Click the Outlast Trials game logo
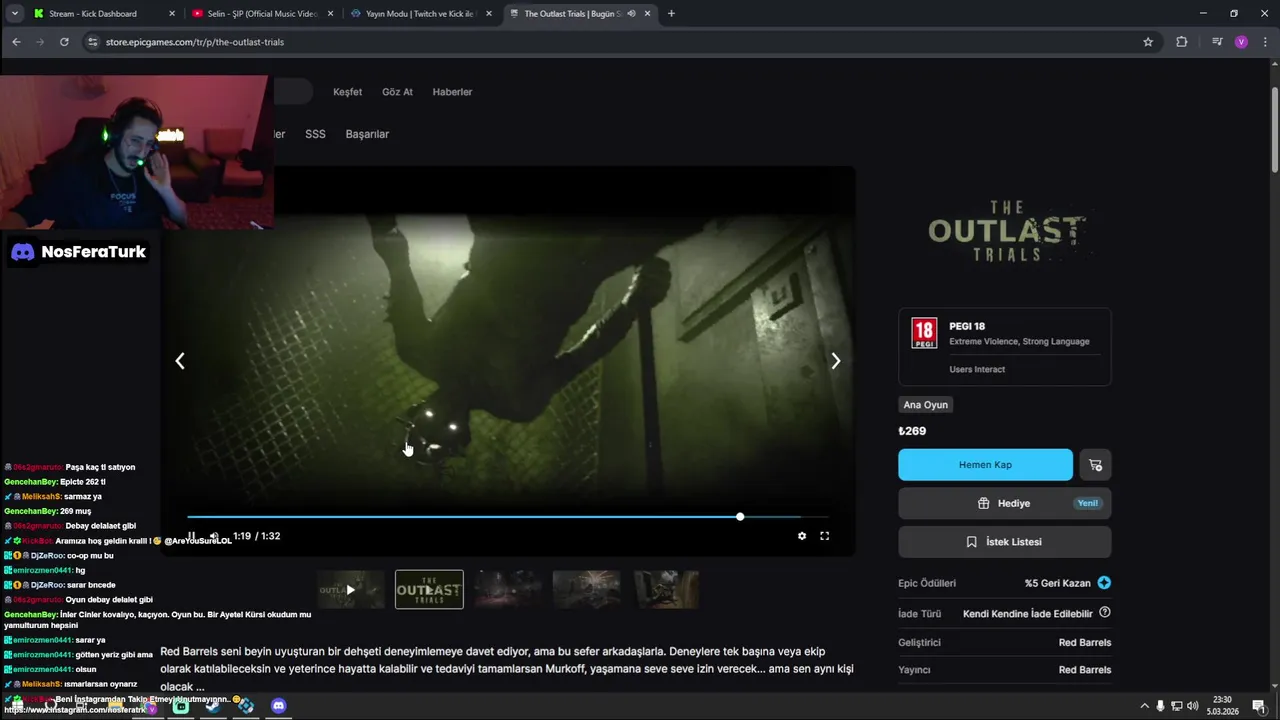 1004,232
